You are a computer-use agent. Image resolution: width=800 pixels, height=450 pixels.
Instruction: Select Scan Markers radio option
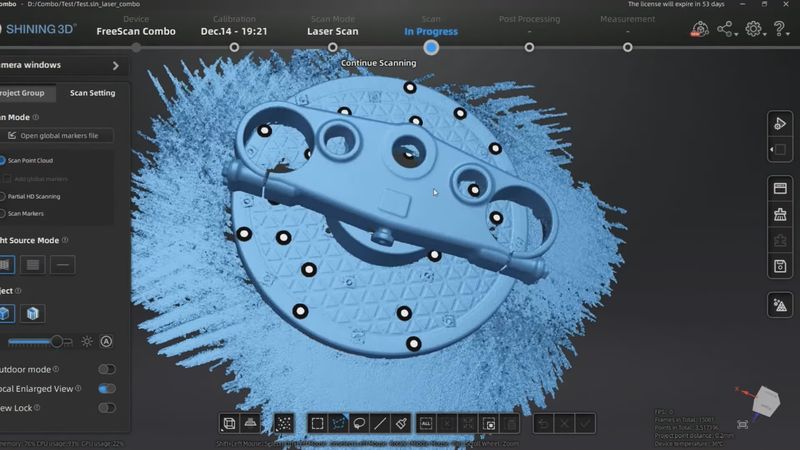pyautogui.click(x=3, y=213)
